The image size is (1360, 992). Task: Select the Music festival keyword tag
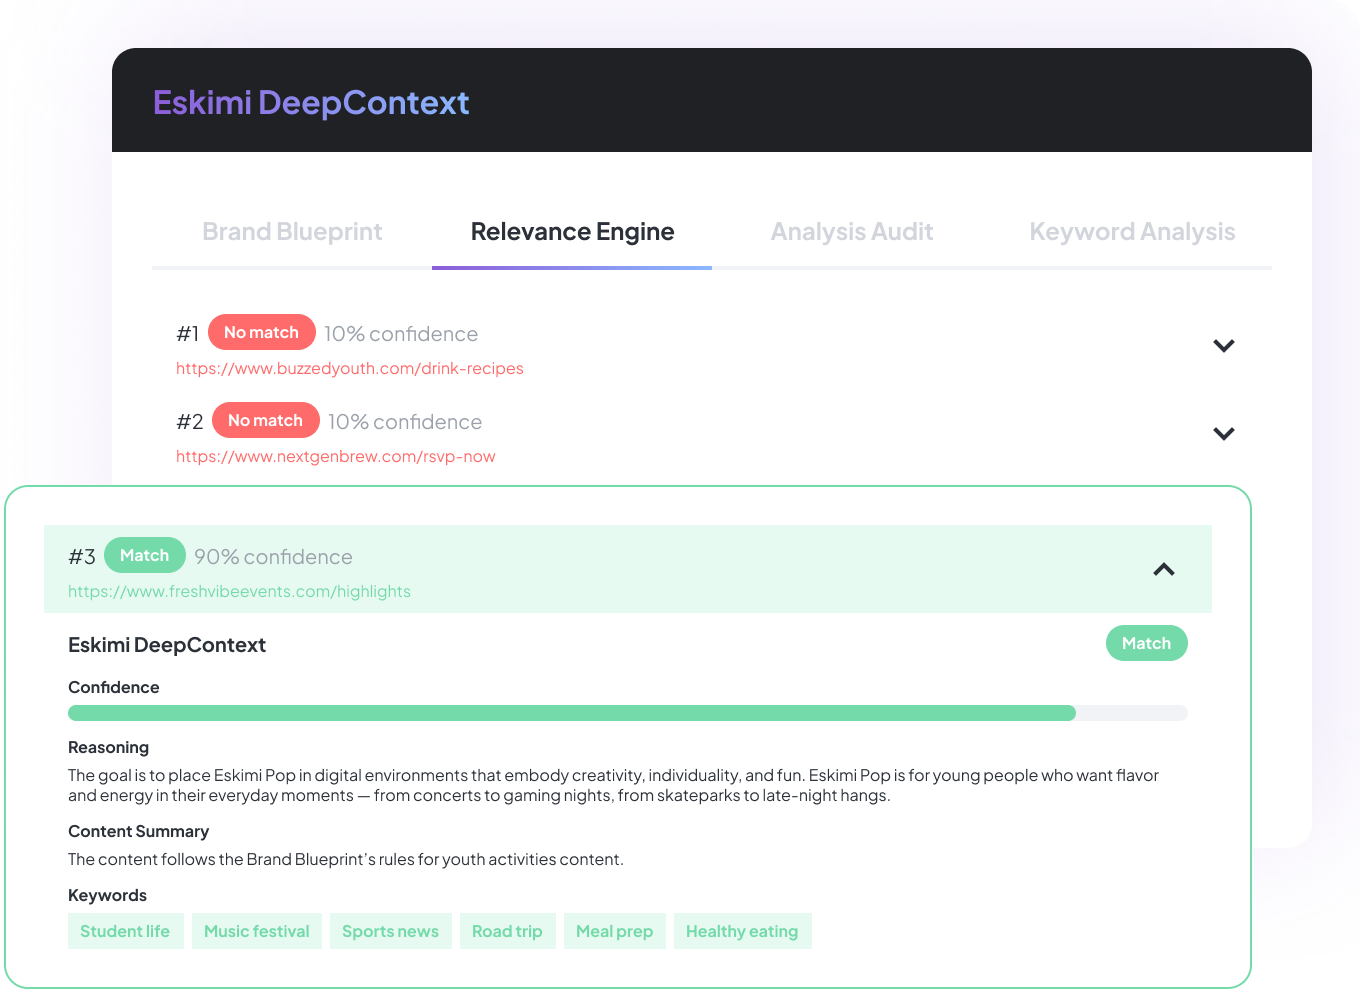(x=257, y=931)
